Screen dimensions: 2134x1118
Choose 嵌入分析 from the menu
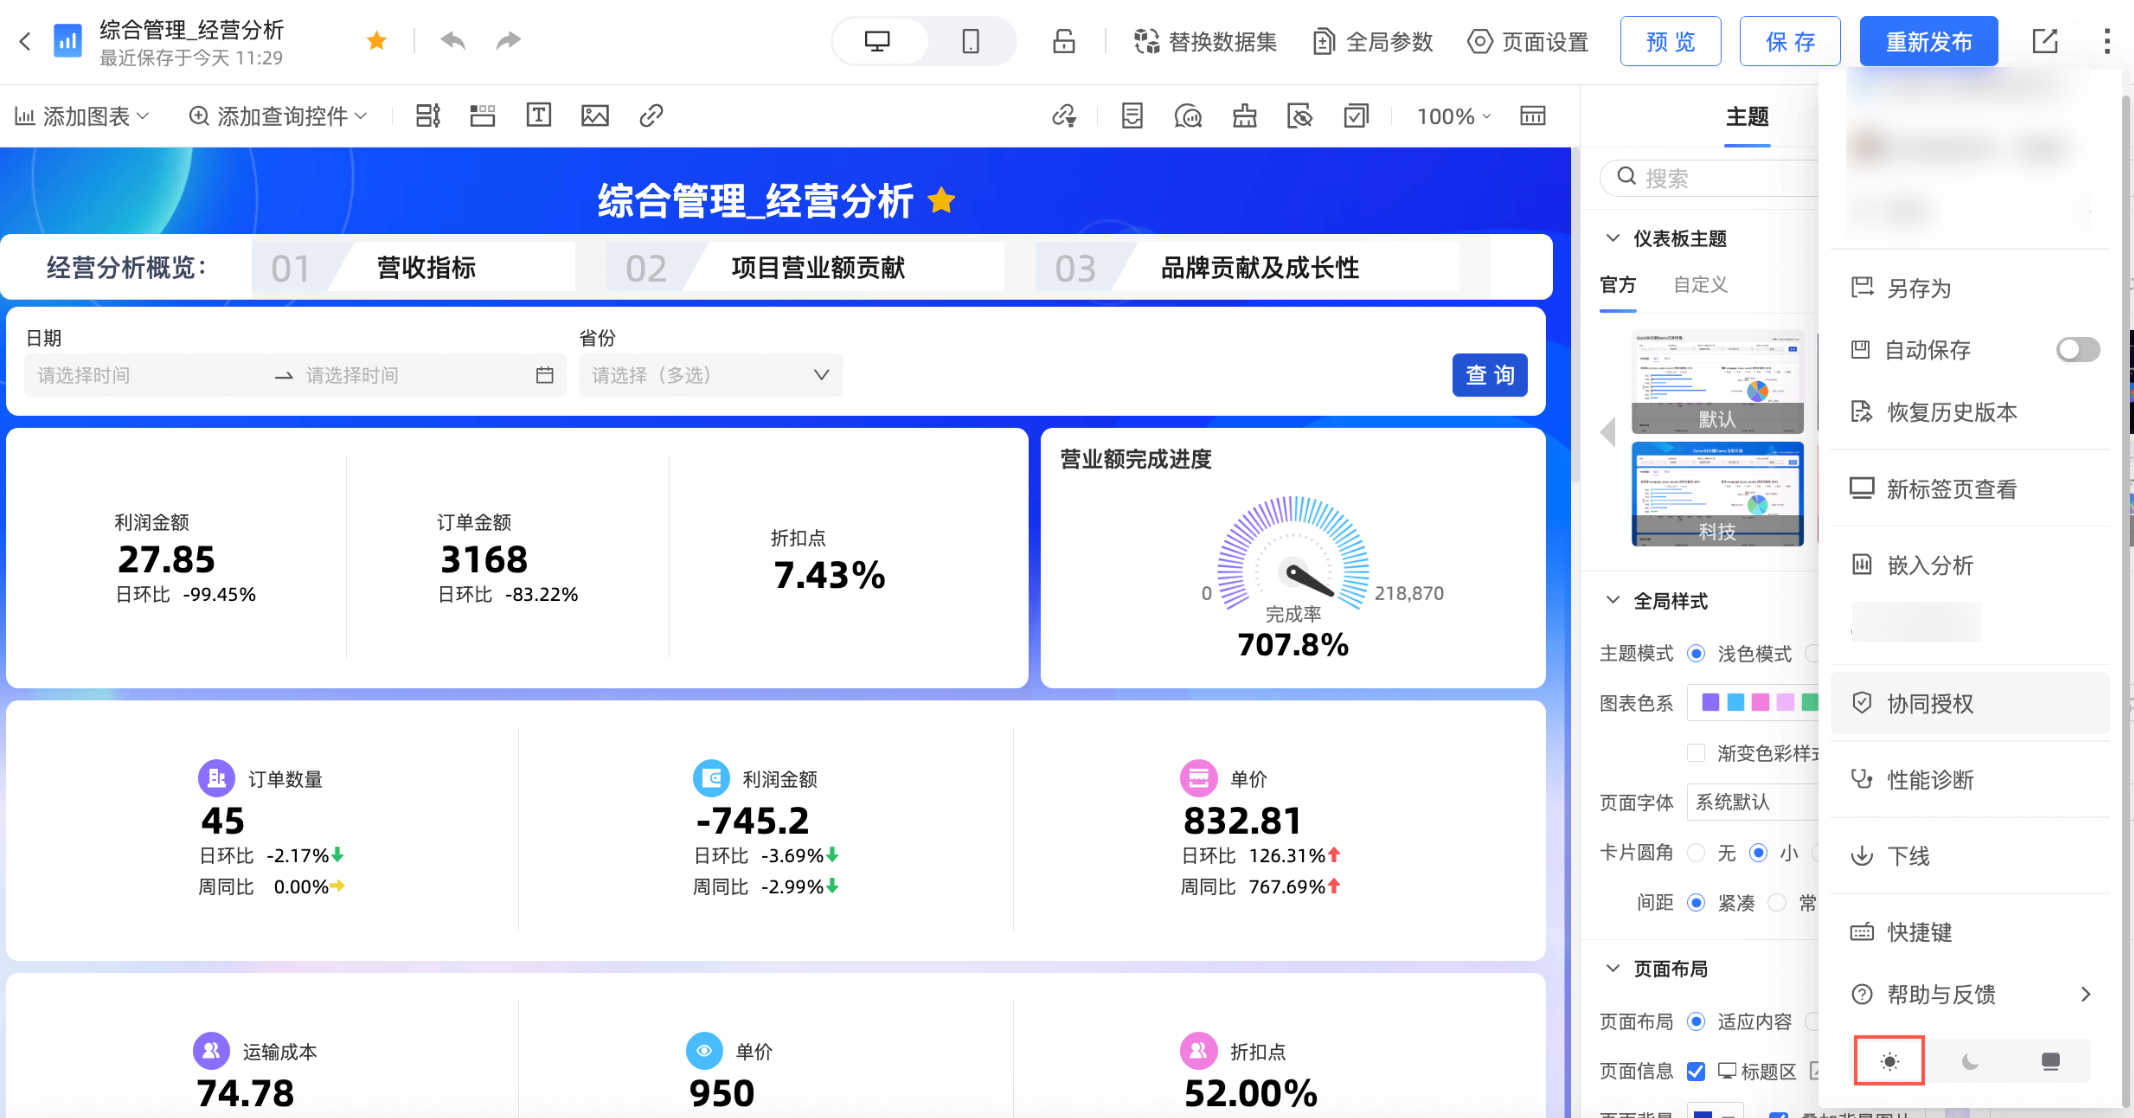[x=1970, y=565]
